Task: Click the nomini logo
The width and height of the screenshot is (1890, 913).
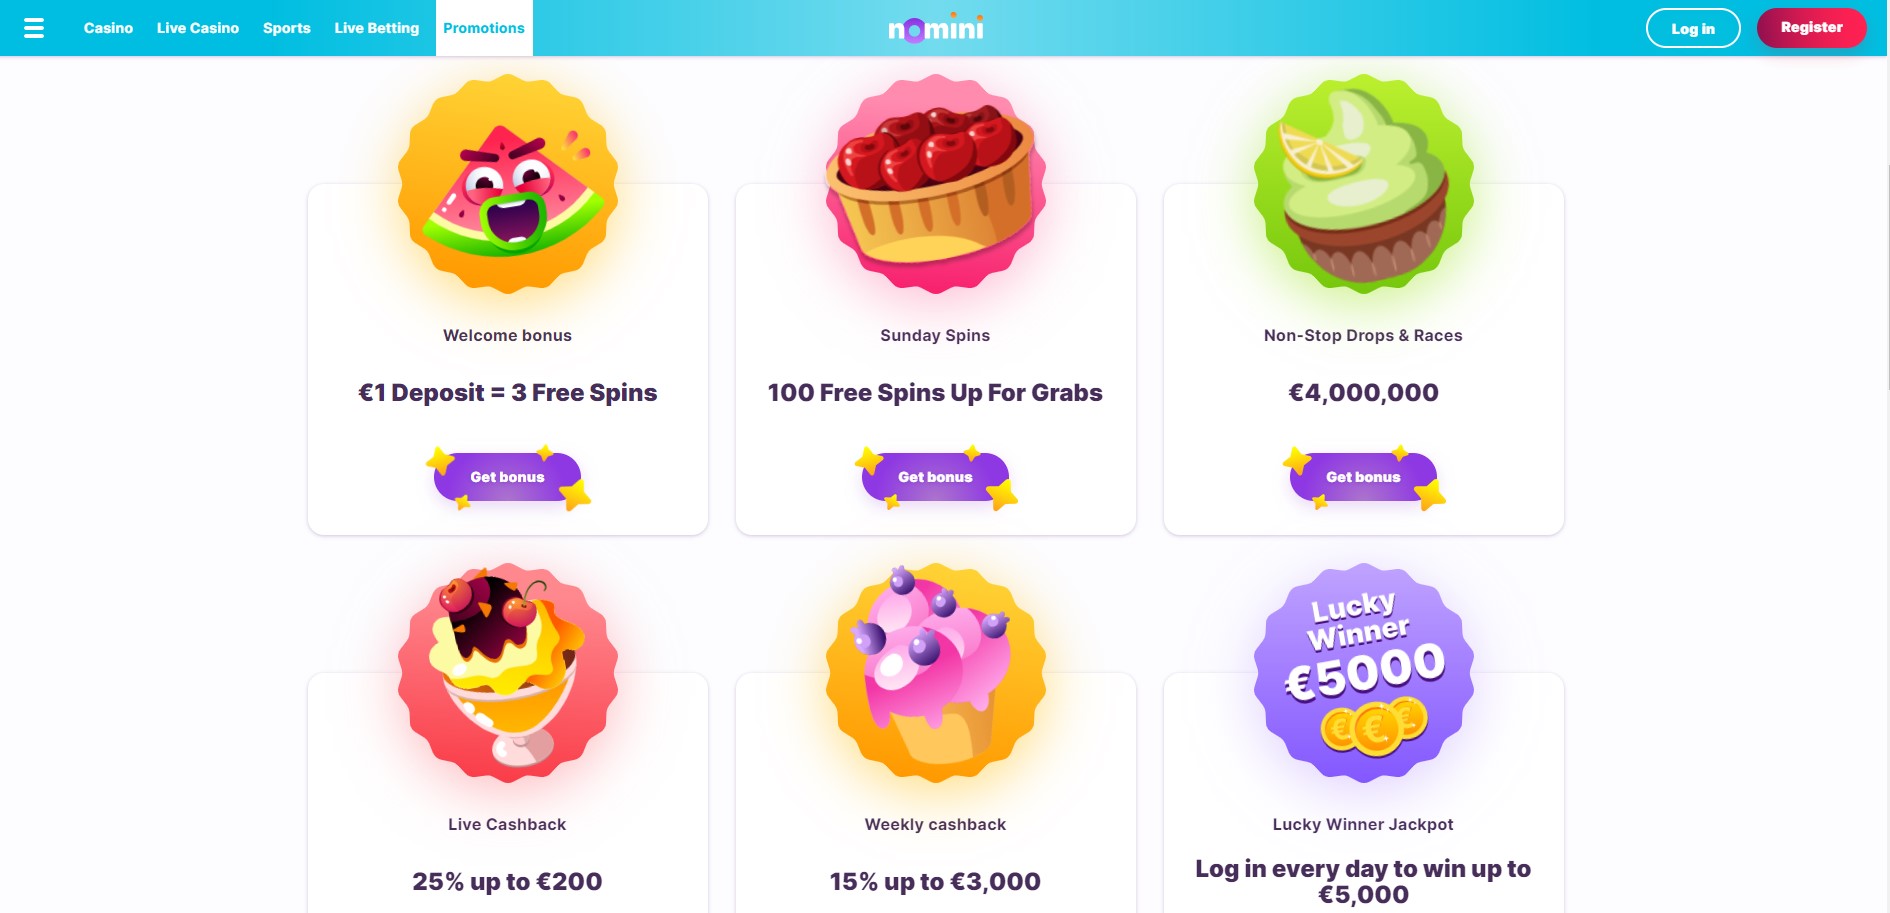Action: tap(936, 27)
